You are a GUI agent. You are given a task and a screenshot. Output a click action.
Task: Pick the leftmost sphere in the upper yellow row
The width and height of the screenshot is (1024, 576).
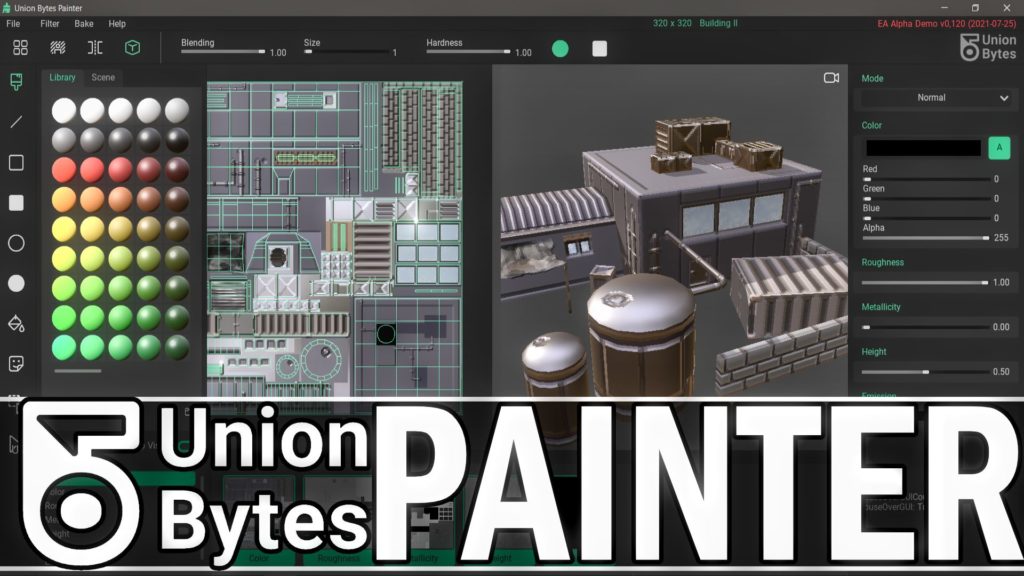(63, 229)
